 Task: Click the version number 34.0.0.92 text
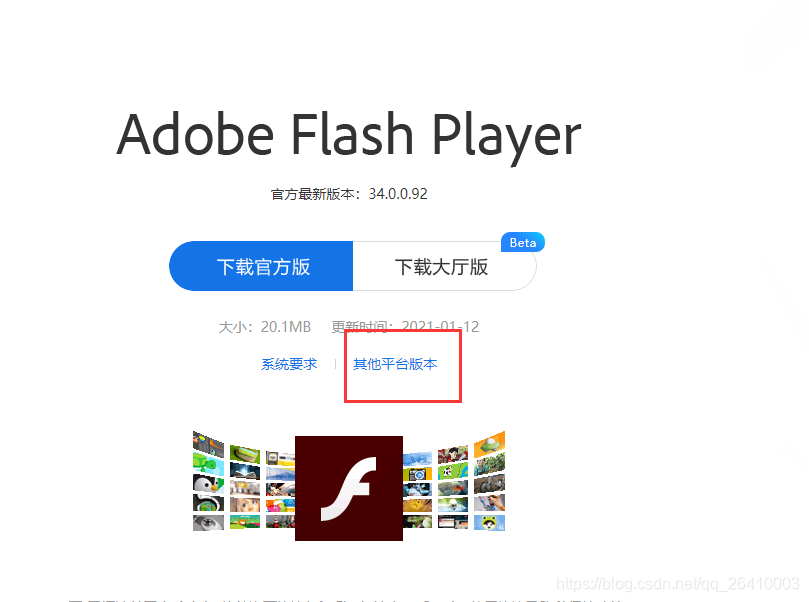398,194
